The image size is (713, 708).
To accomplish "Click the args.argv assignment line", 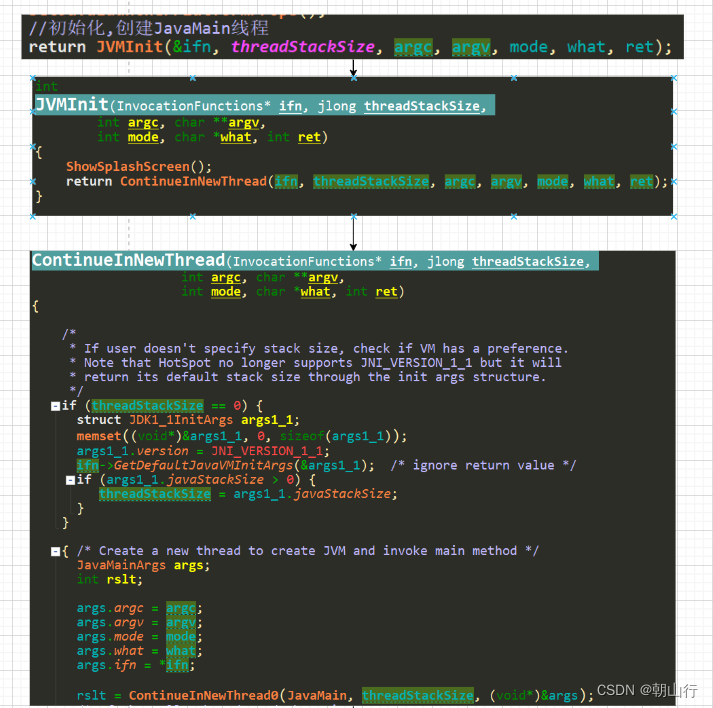I will (x=139, y=623).
